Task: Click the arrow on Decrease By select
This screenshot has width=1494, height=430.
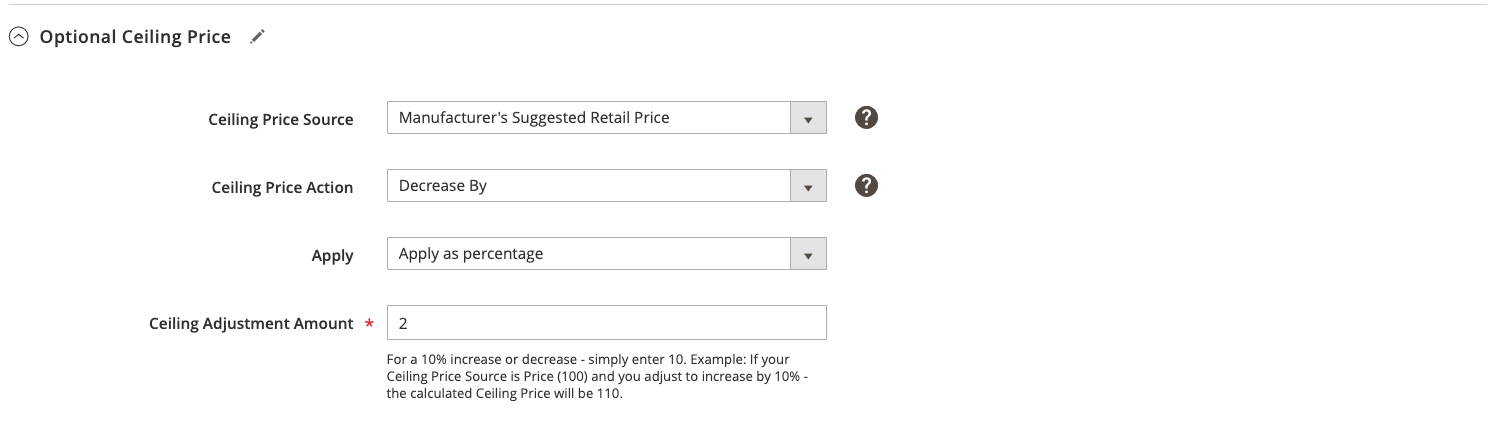Action: 808,186
